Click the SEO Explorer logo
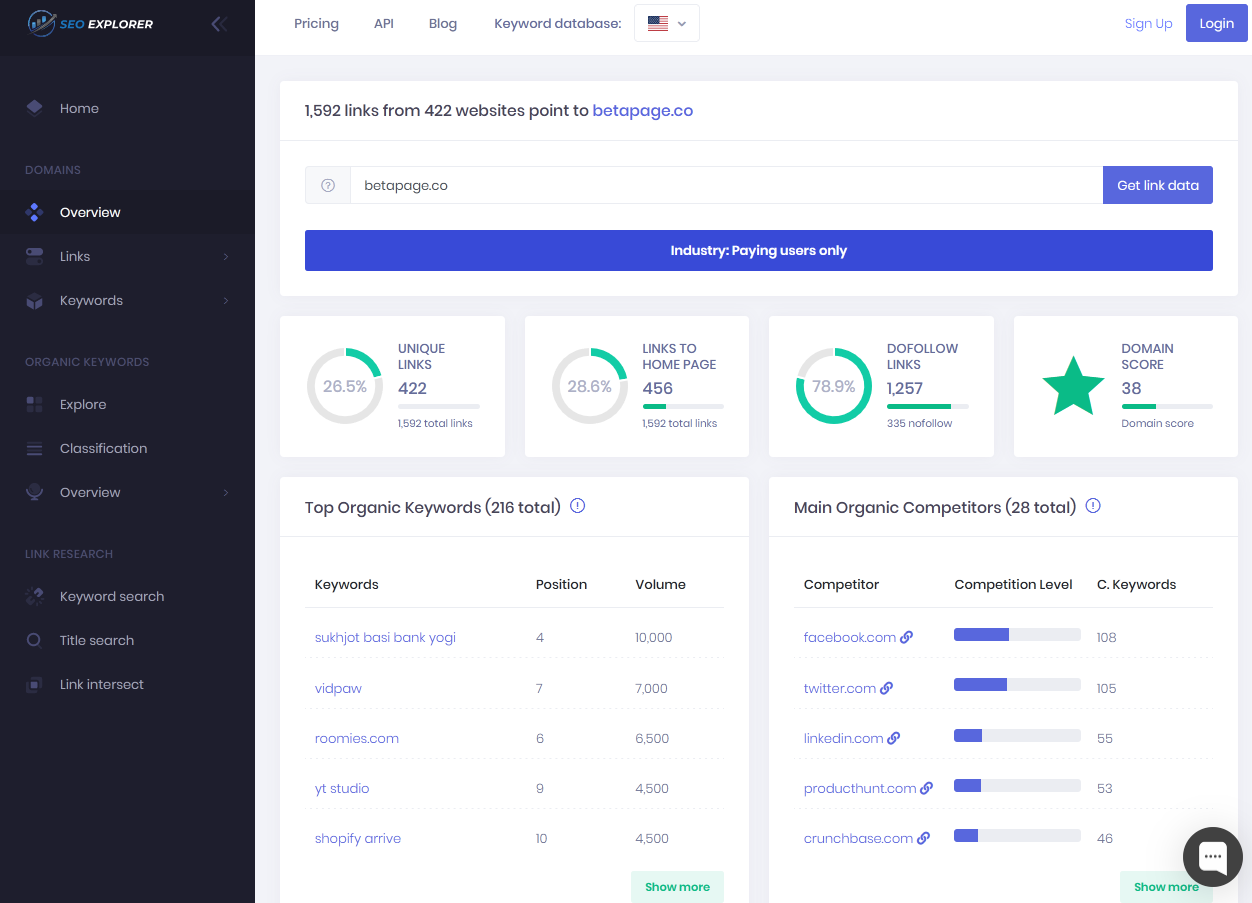The image size is (1252, 903). tap(91, 22)
